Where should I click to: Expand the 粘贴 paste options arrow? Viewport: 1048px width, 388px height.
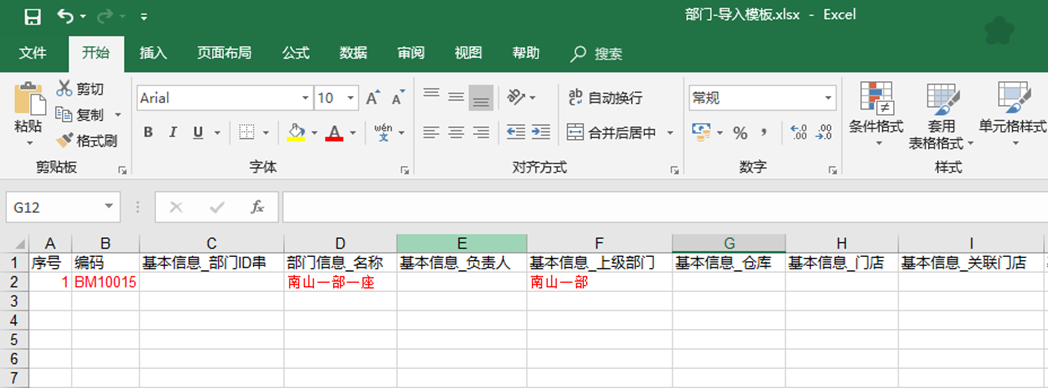29,142
